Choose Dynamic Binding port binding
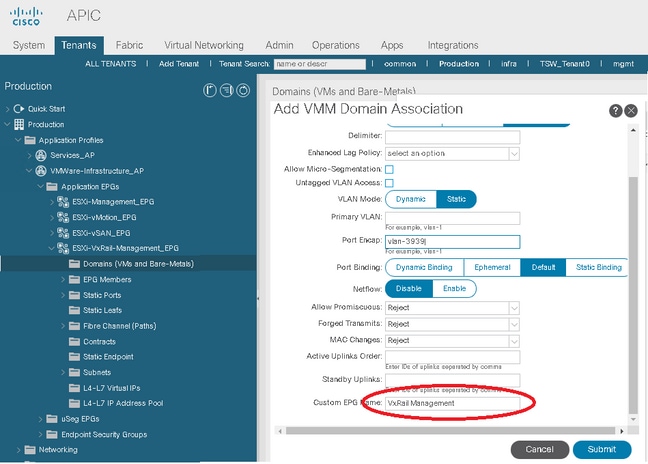The image size is (648, 464). click(424, 267)
